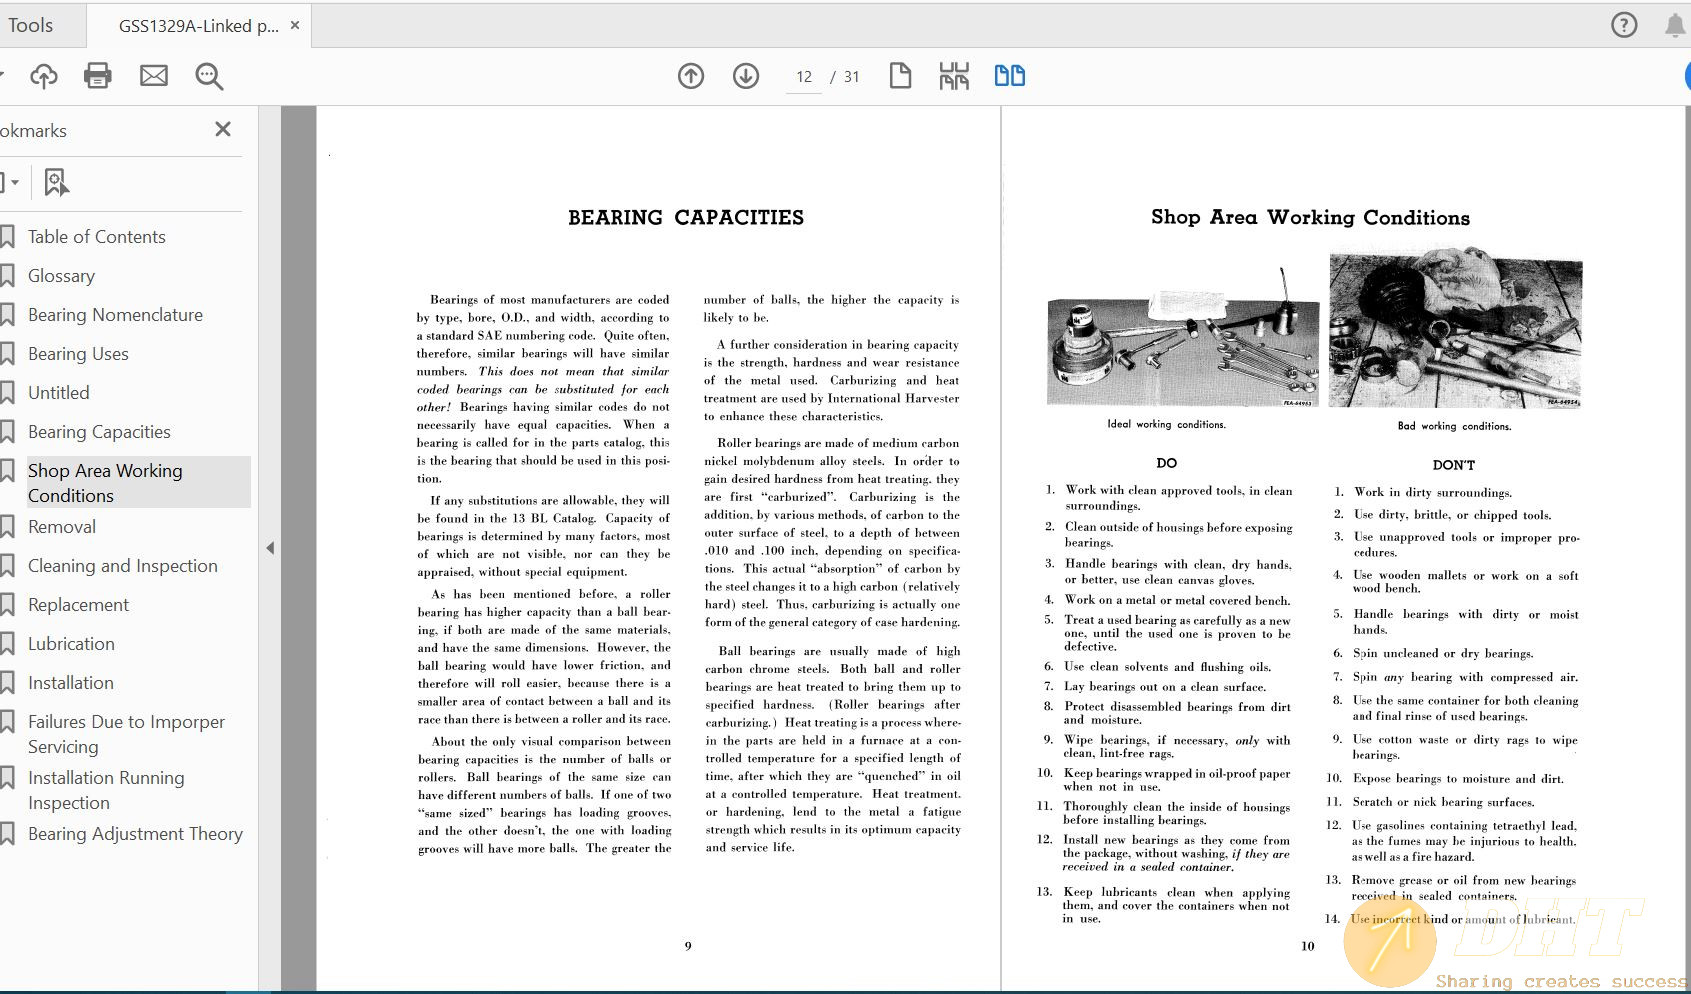Open the find text magnifier tool
Image resolution: width=1691 pixels, height=994 pixels.
coord(209,76)
